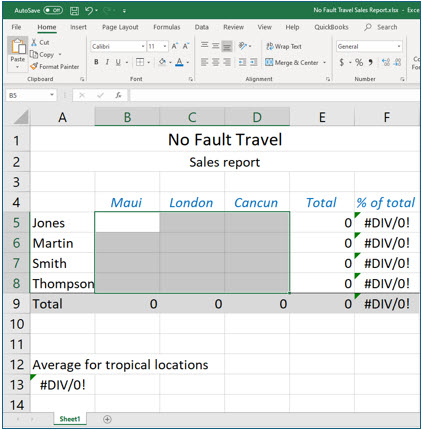Expand the Name Box dropdown

(x=52, y=95)
